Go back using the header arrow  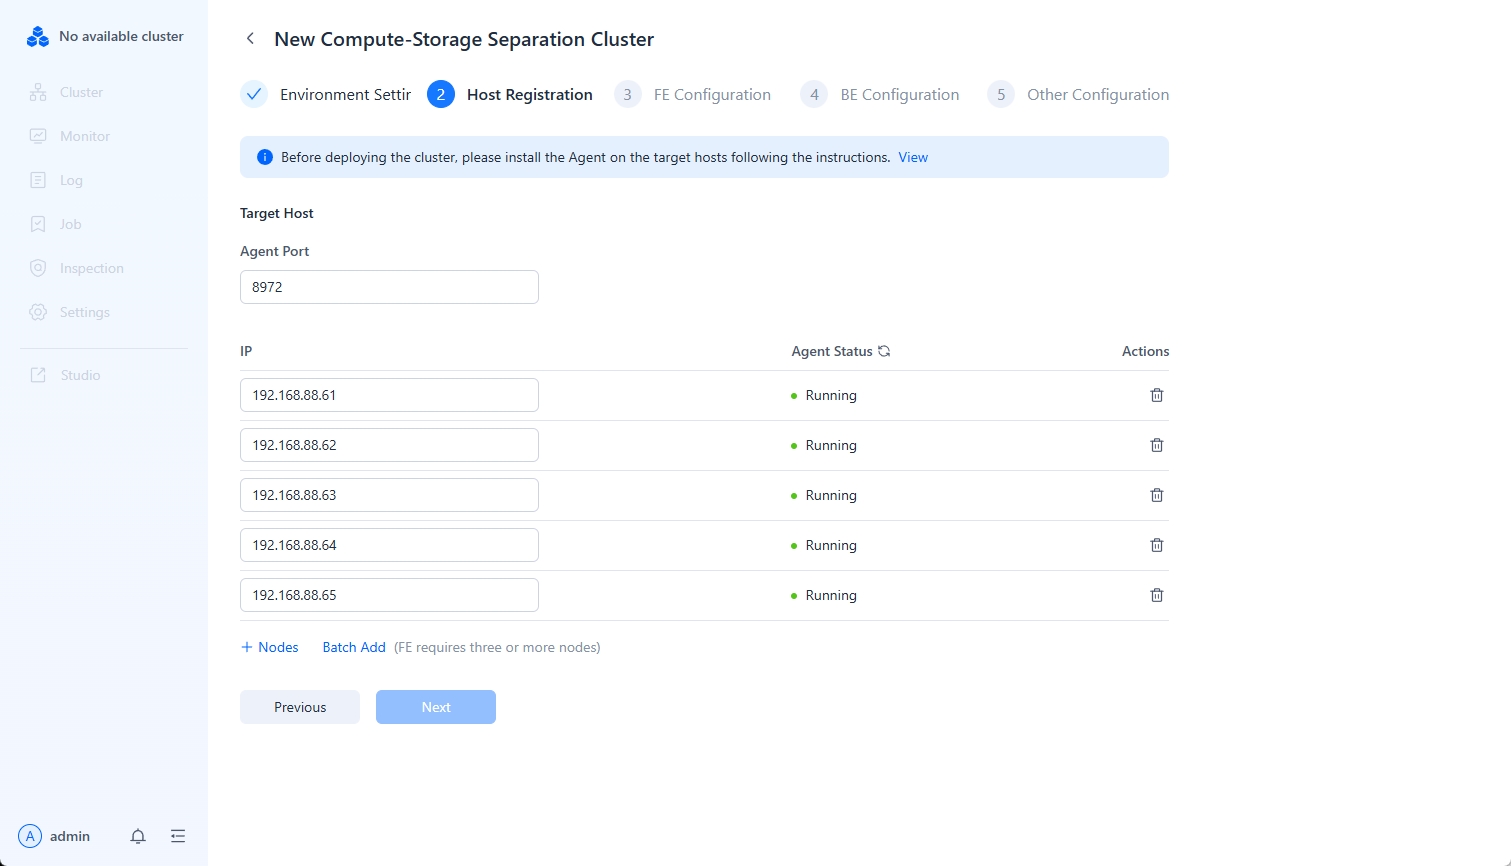point(251,39)
